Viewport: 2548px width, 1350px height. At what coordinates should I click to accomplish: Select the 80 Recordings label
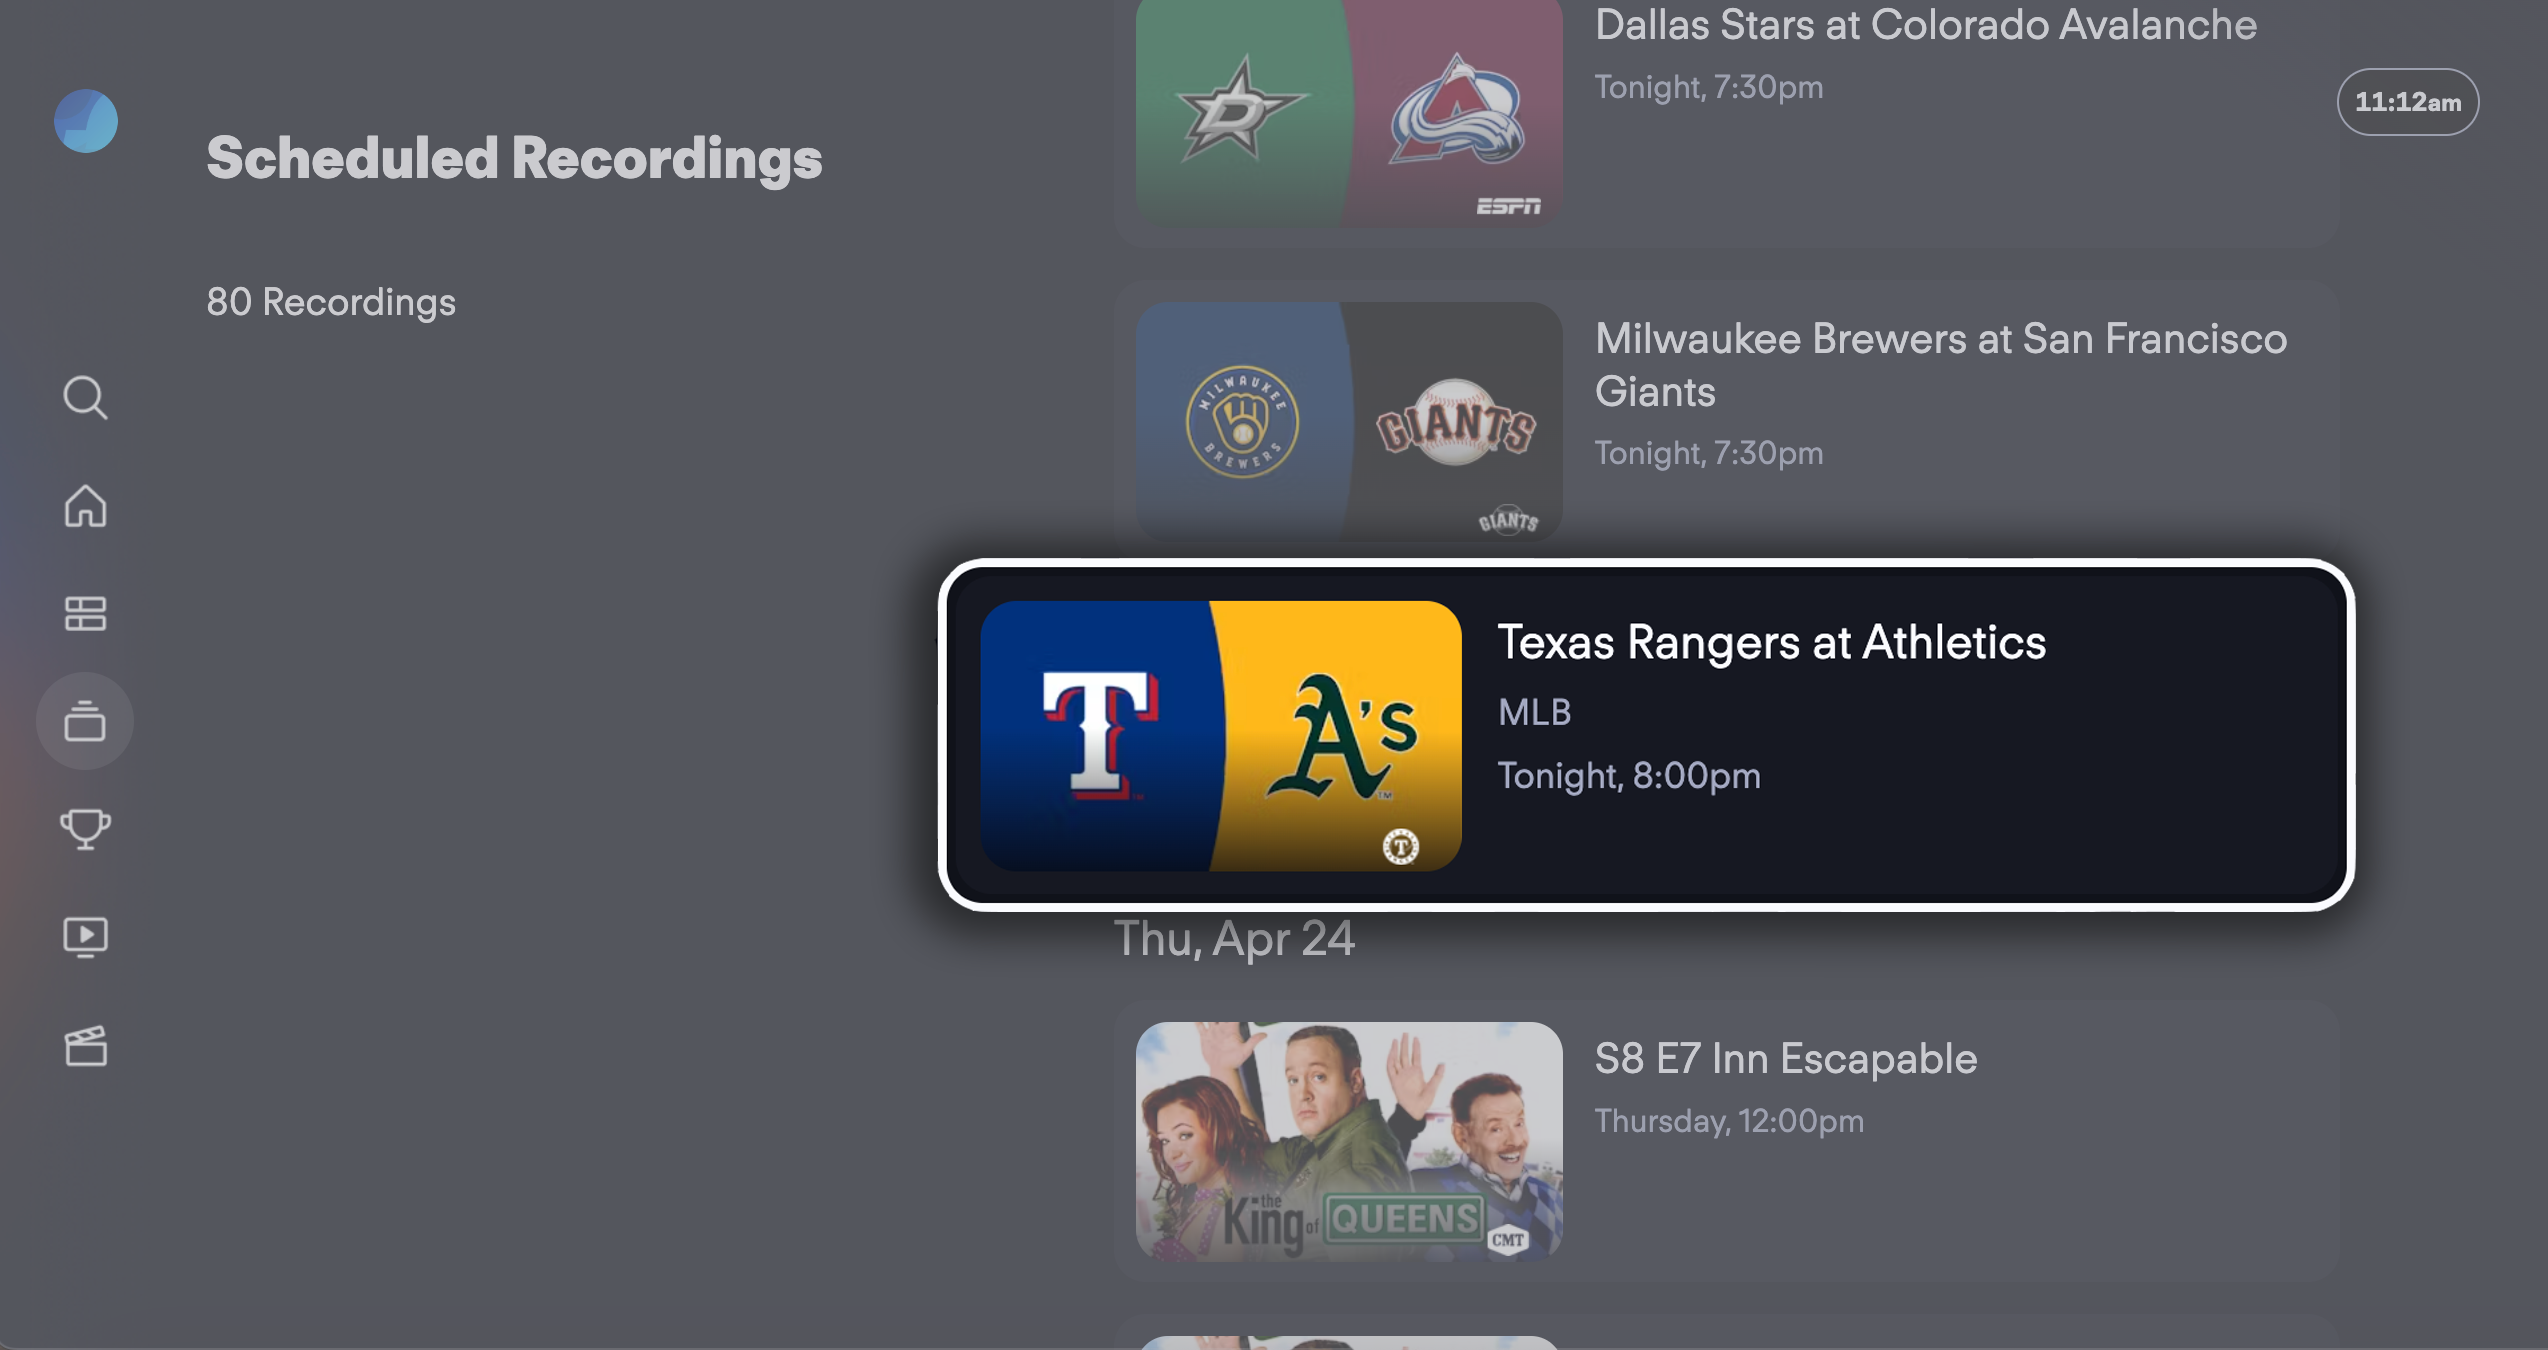[x=330, y=302]
